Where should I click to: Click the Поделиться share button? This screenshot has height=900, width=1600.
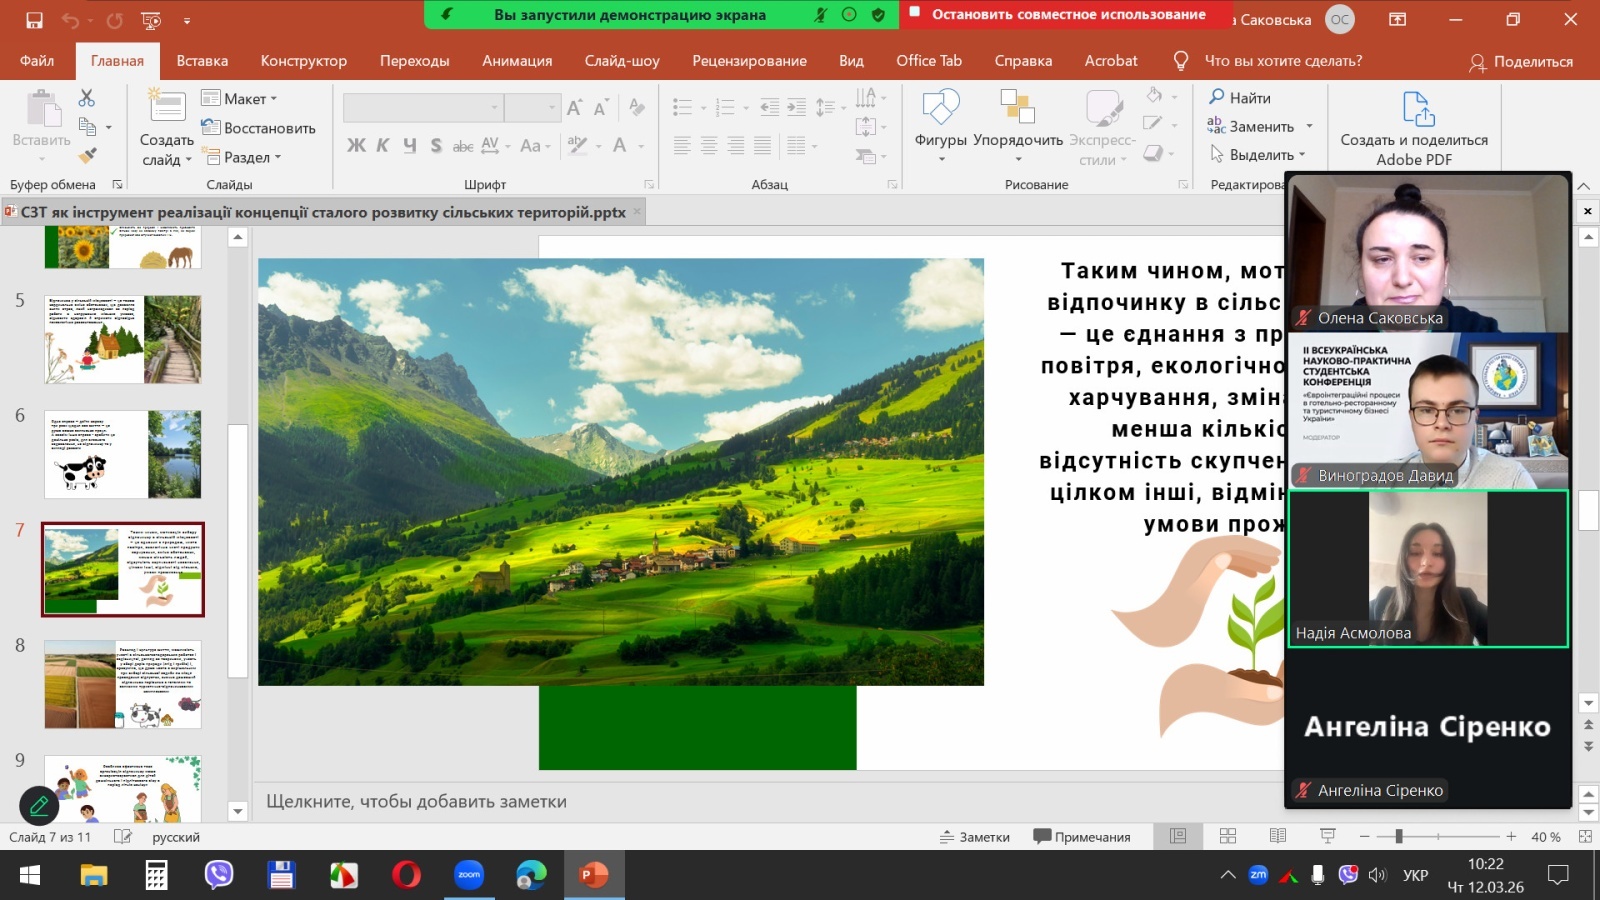(1521, 62)
